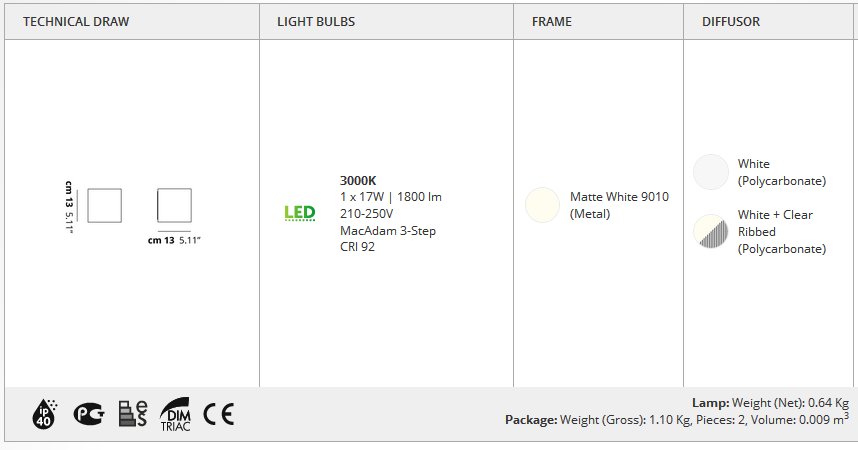This screenshot has width=858, height=450.
Task: Click the 3000K color temperature label
Action: pyautogui.click(x=358, y=181)
